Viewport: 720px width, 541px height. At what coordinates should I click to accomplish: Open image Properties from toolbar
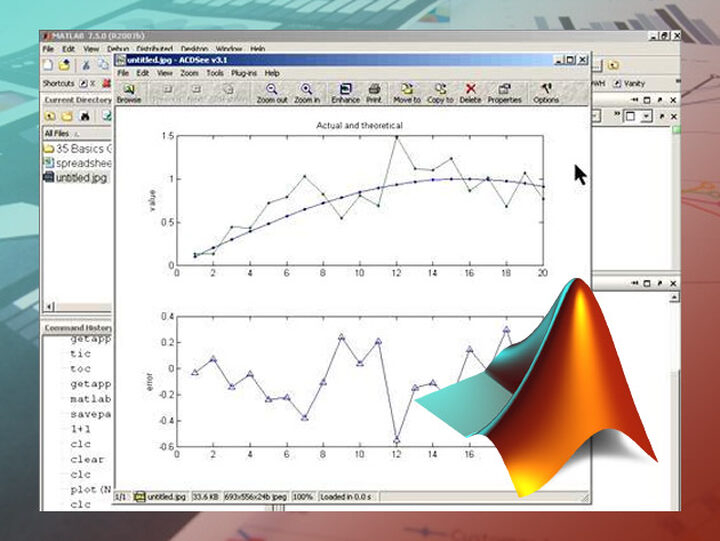[x=504, y=91]
